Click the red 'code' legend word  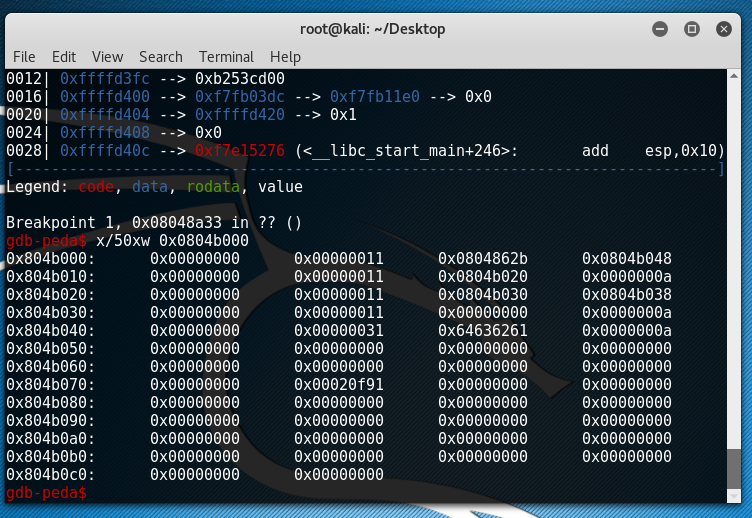pyautogui.click(x=96, y=187)
